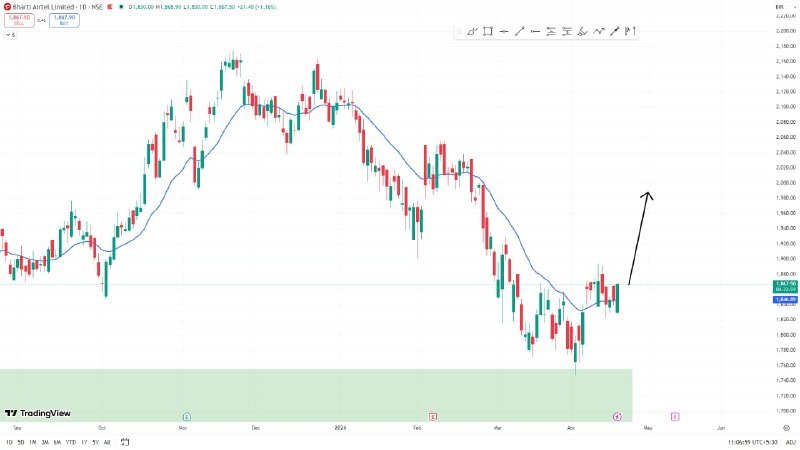Toggle ADJ adjusted data option

791,442
